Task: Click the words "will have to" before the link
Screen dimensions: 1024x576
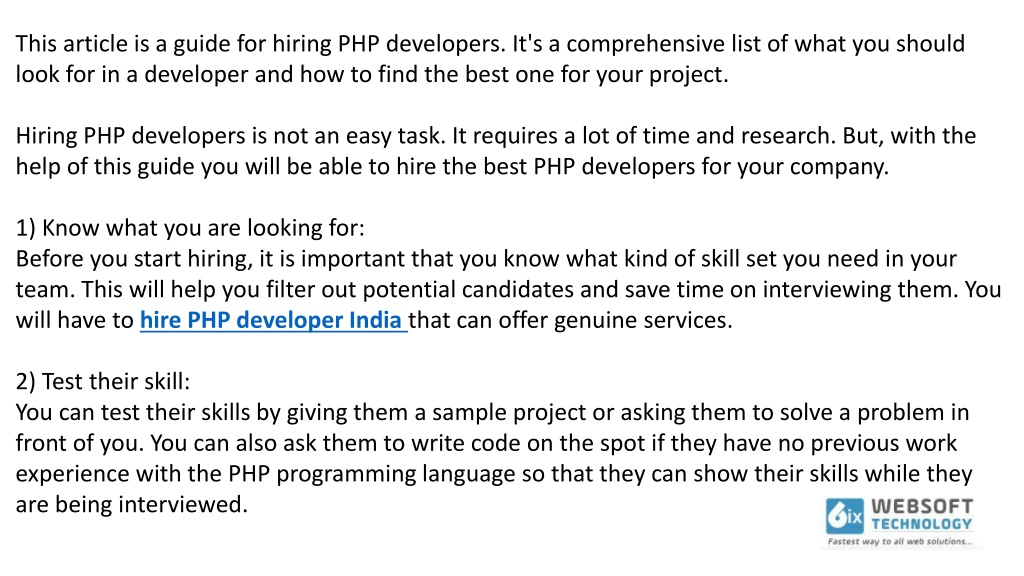Action: (74, 320)
